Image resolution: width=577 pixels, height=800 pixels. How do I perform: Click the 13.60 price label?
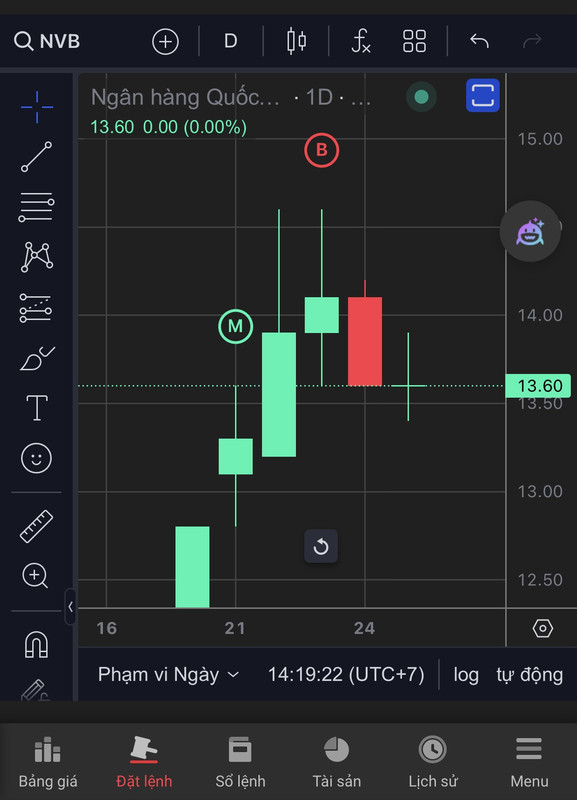tap(538, 386)
